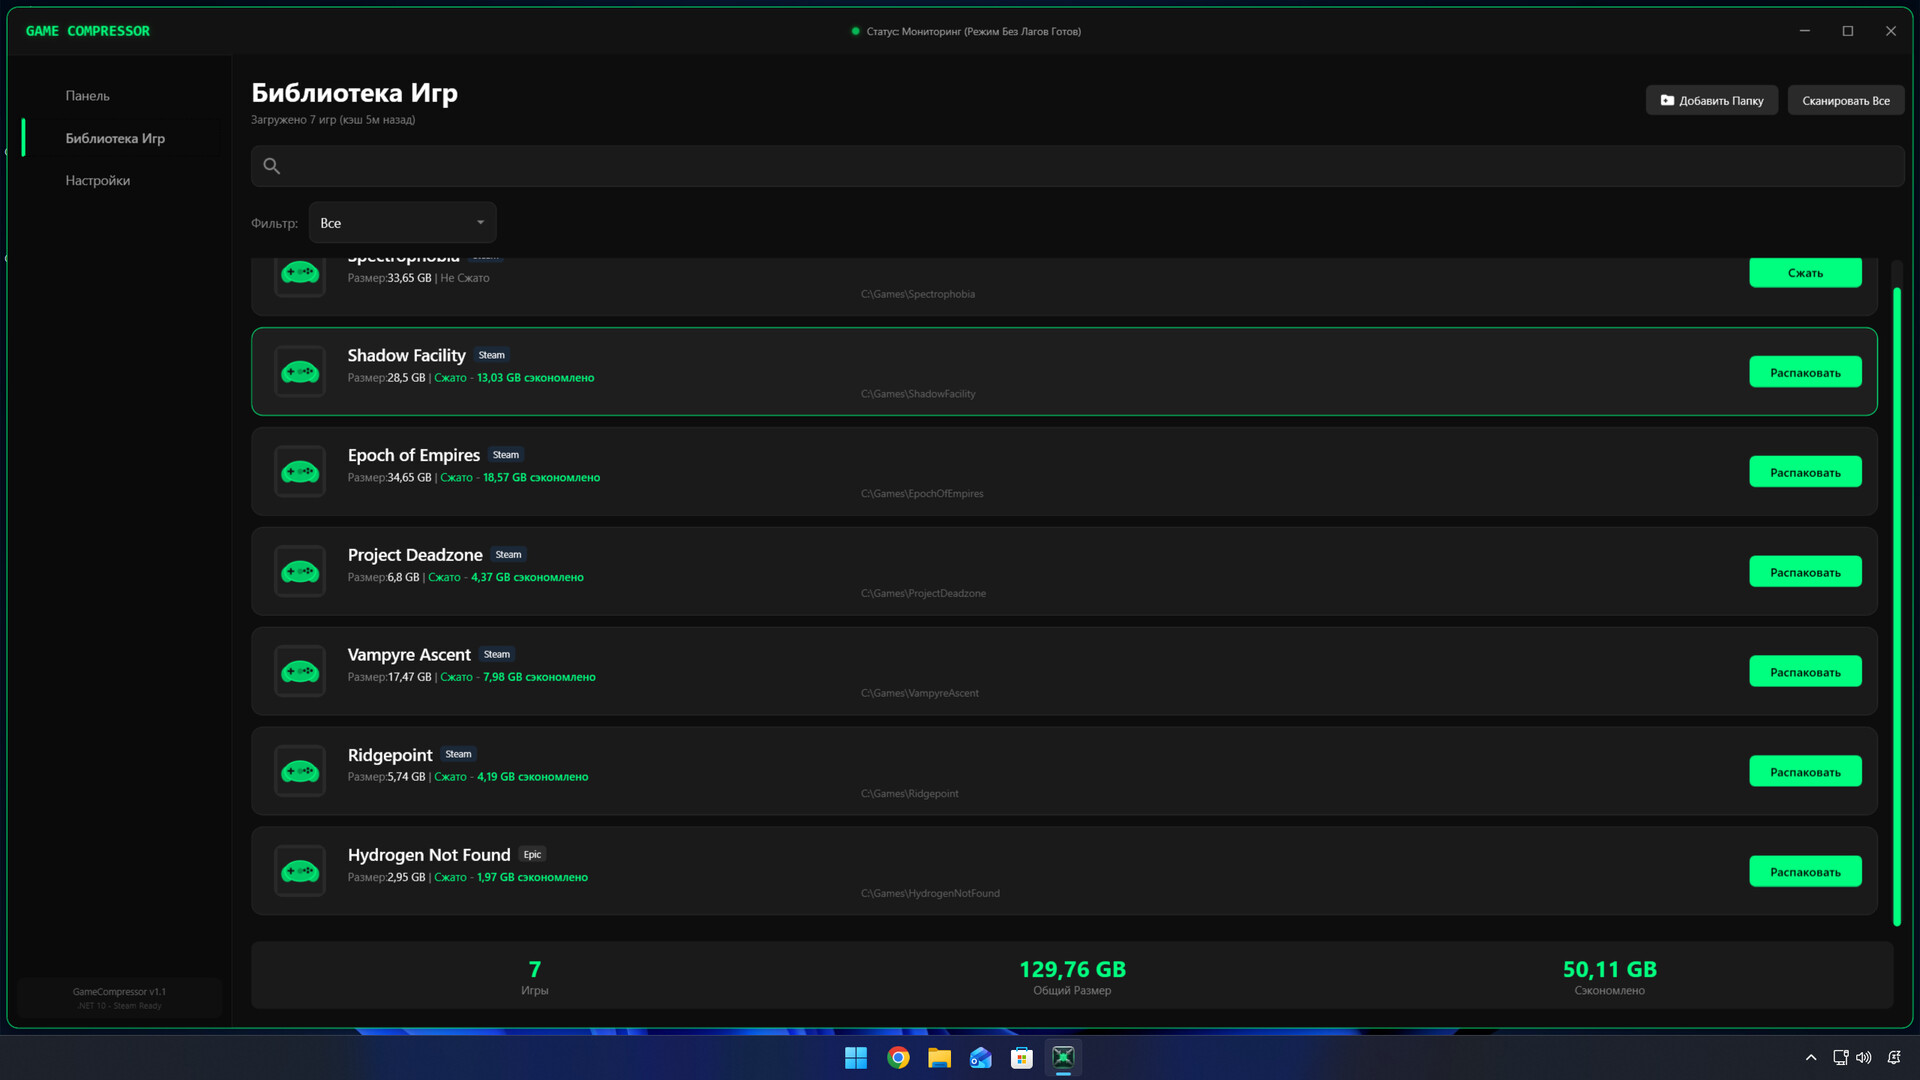This screenshot has width=1920, height=1080.
Task: Click the Shadow Facility gamepad icon
Action: tap(299, 372)
